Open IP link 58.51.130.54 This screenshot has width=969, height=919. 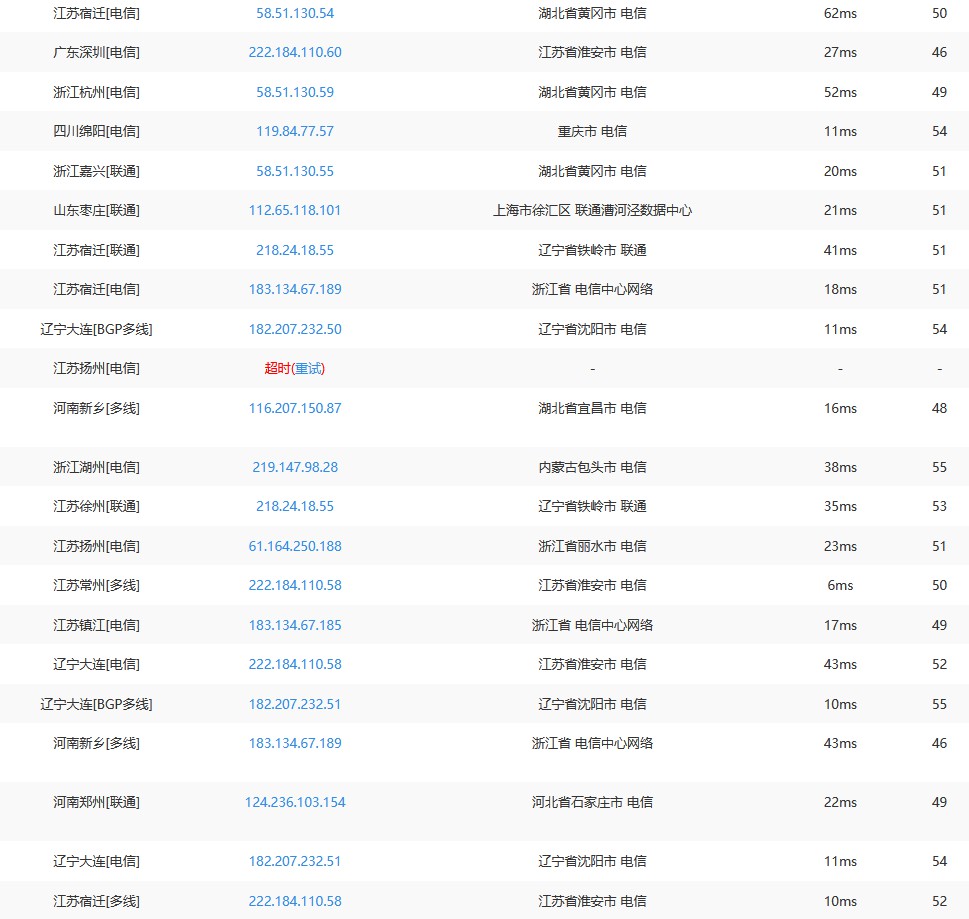click(x=295, y=13)
